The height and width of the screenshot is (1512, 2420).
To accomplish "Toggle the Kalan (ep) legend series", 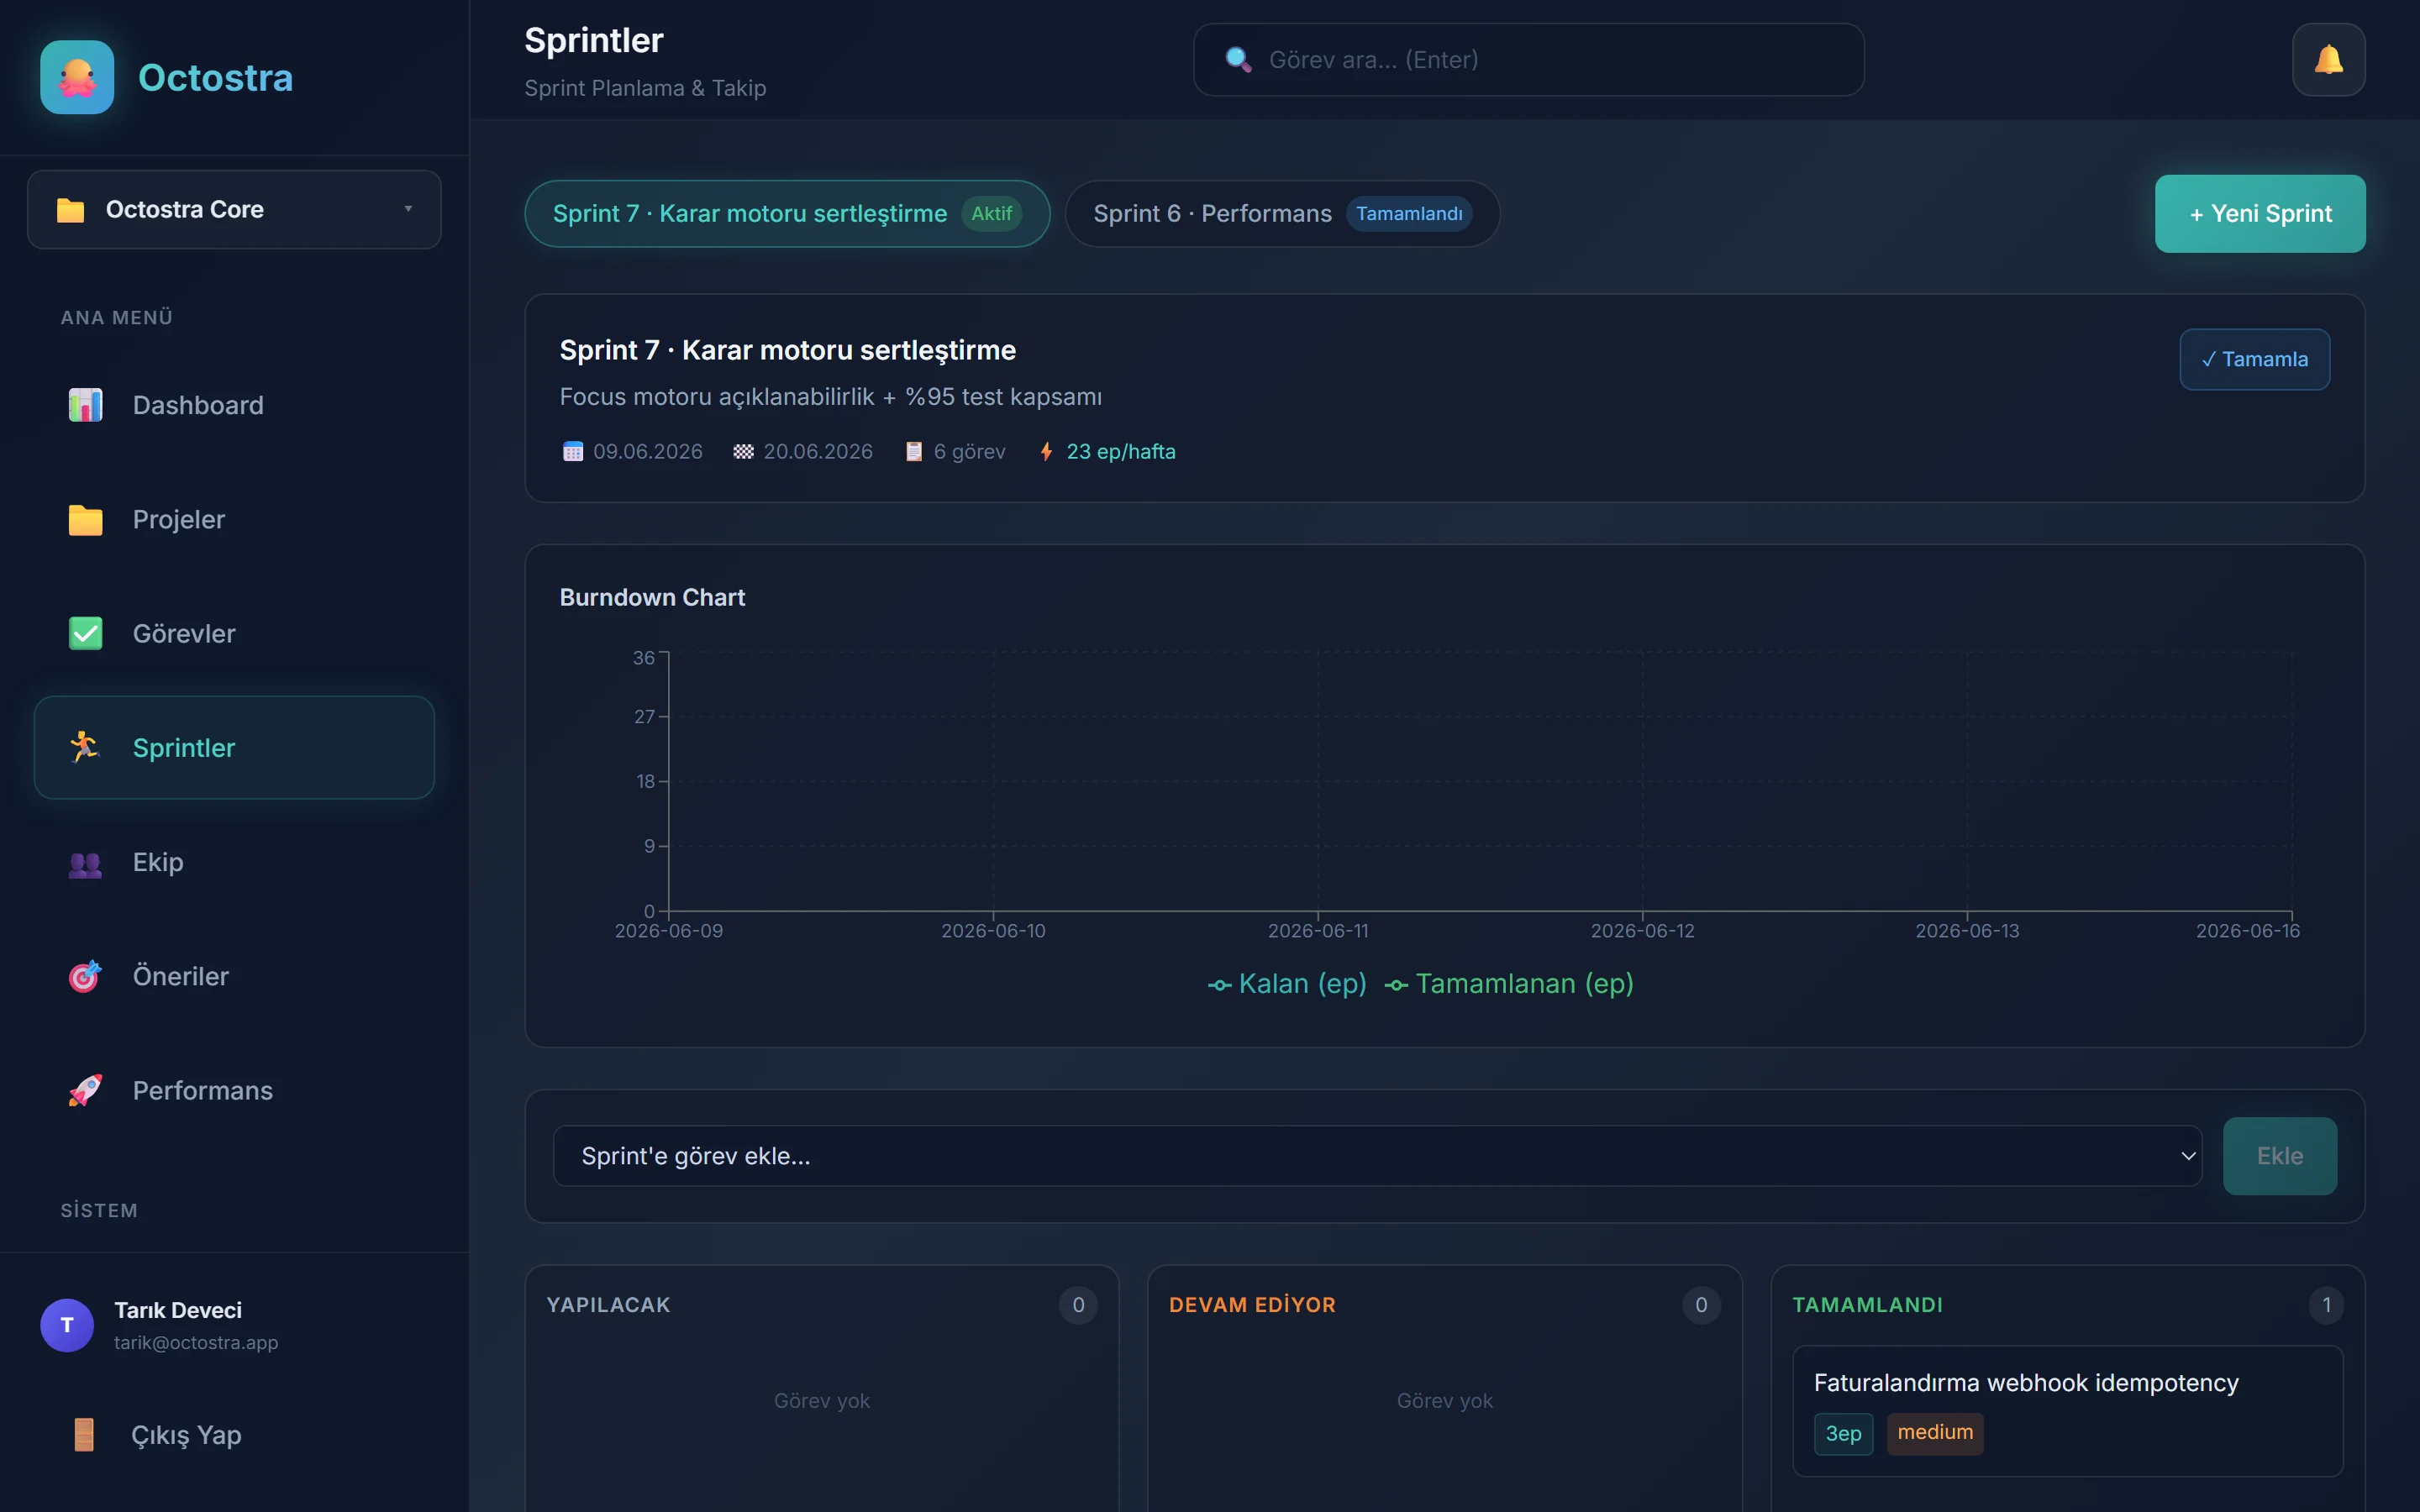I will pos(1287,984).
